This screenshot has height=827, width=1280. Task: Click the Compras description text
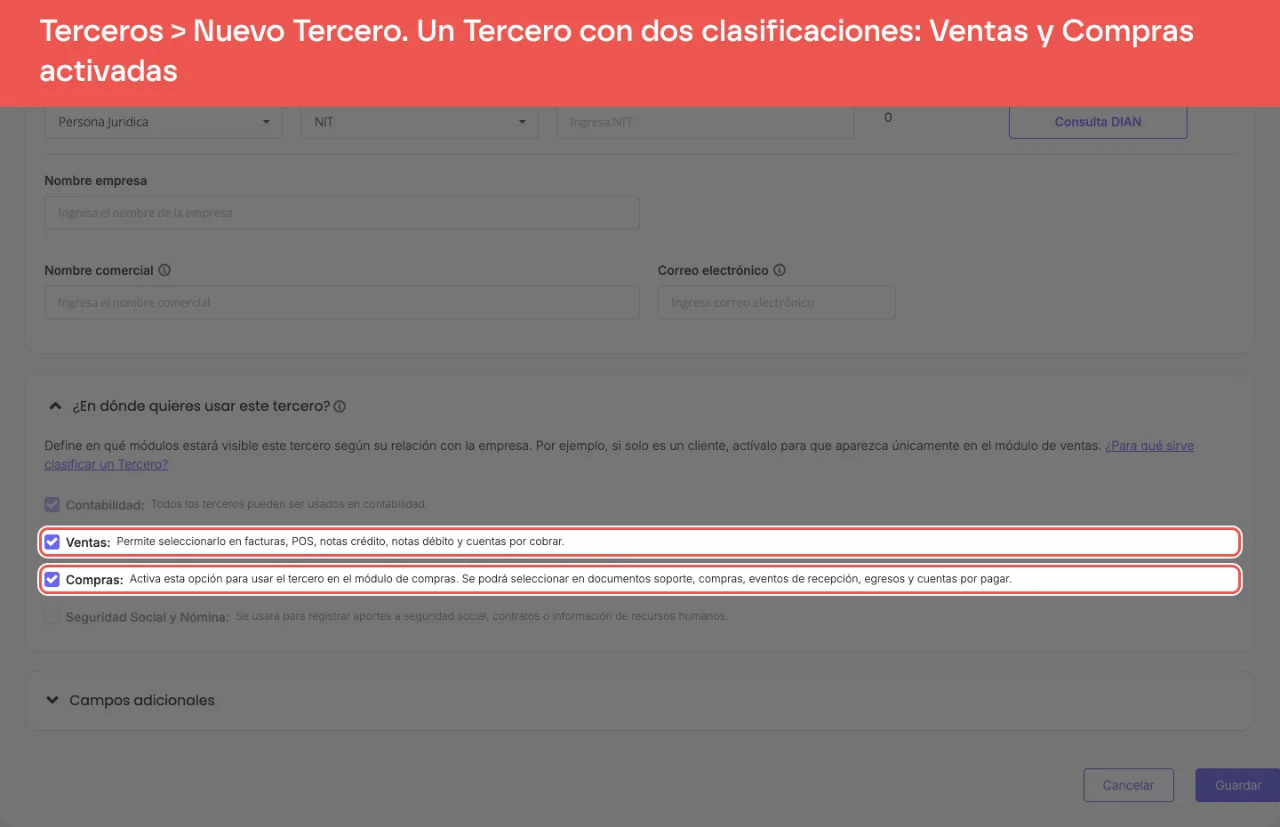(570, 578)
